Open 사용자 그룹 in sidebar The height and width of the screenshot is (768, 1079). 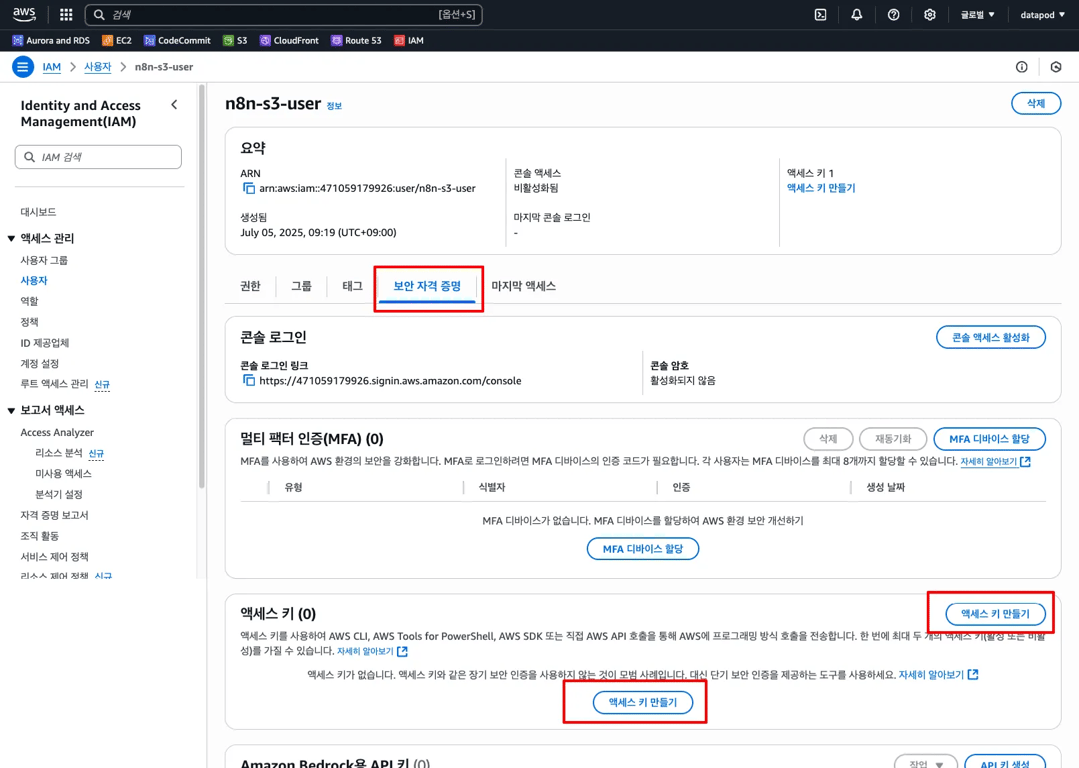point(44,260)
